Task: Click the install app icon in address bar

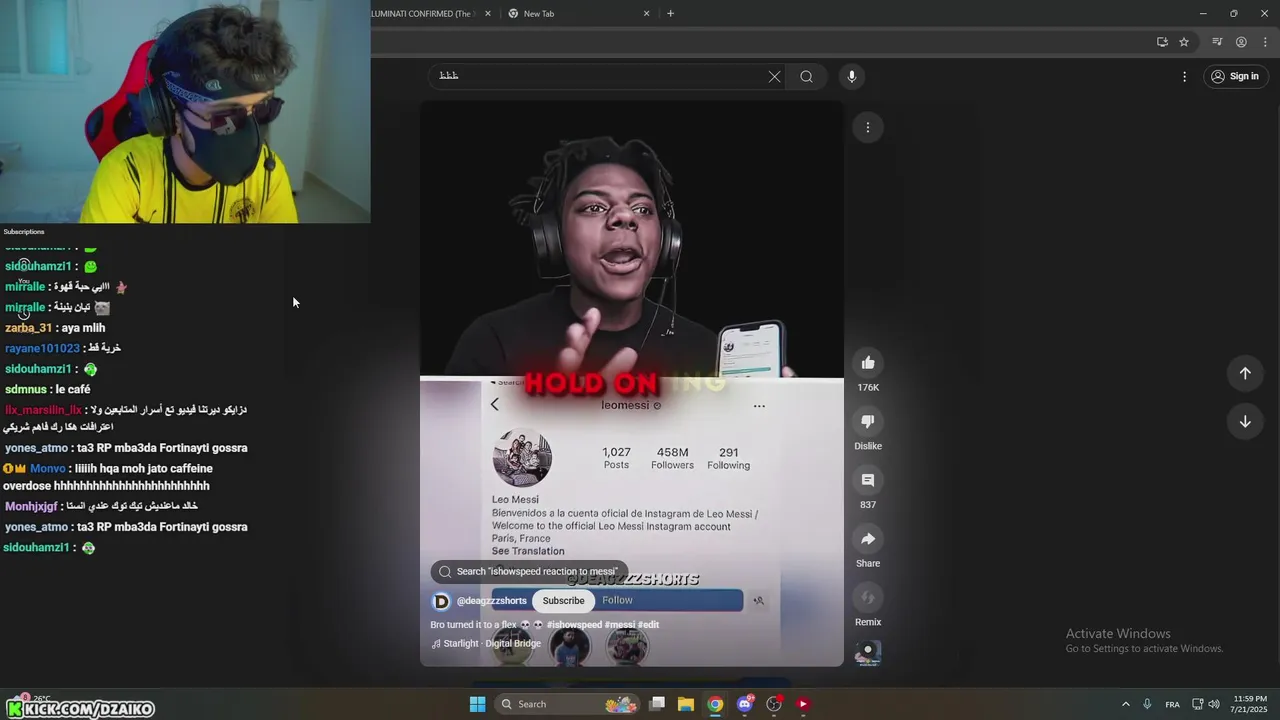Action: click(x=1162, y=42)
